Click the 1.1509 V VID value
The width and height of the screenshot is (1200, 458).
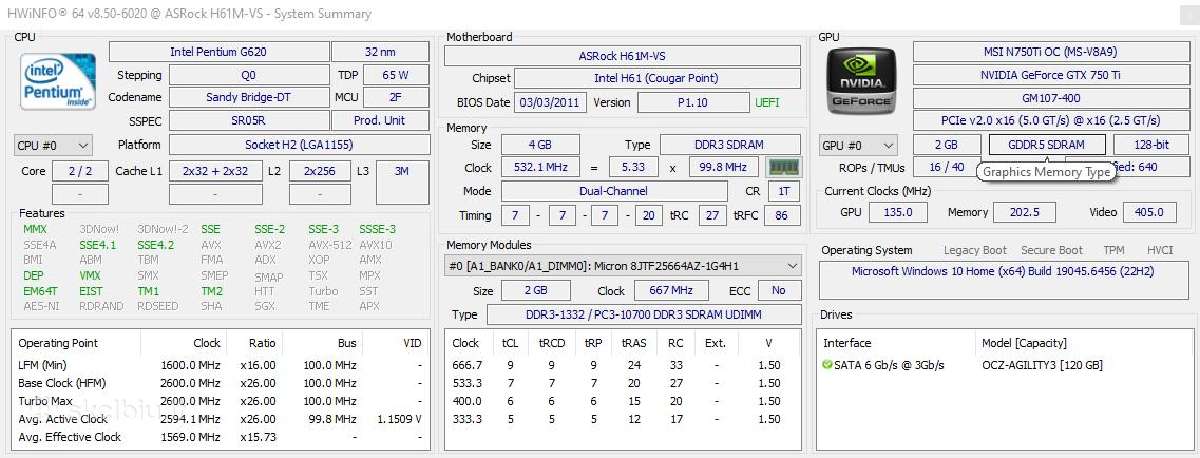(x=398, y=419)
